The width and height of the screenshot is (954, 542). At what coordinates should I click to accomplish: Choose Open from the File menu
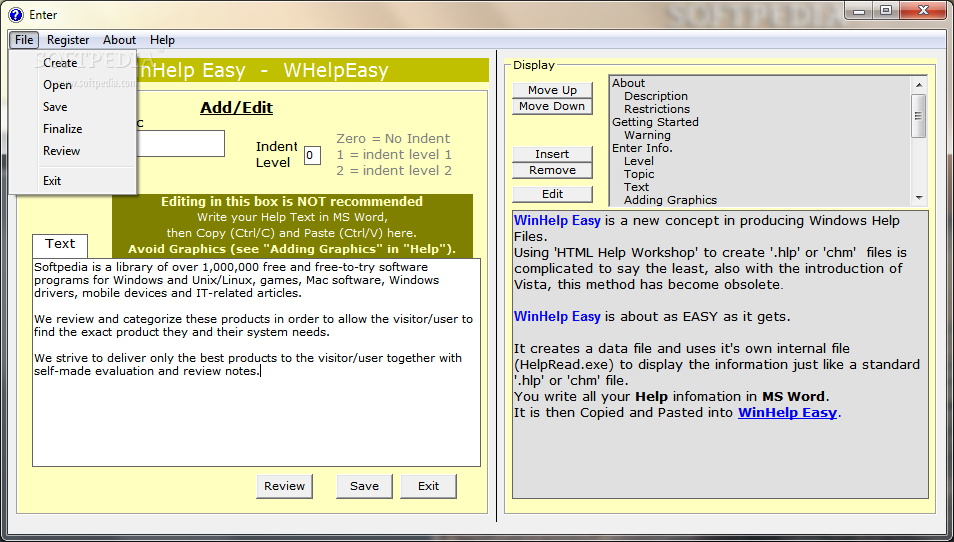[72, 85]
